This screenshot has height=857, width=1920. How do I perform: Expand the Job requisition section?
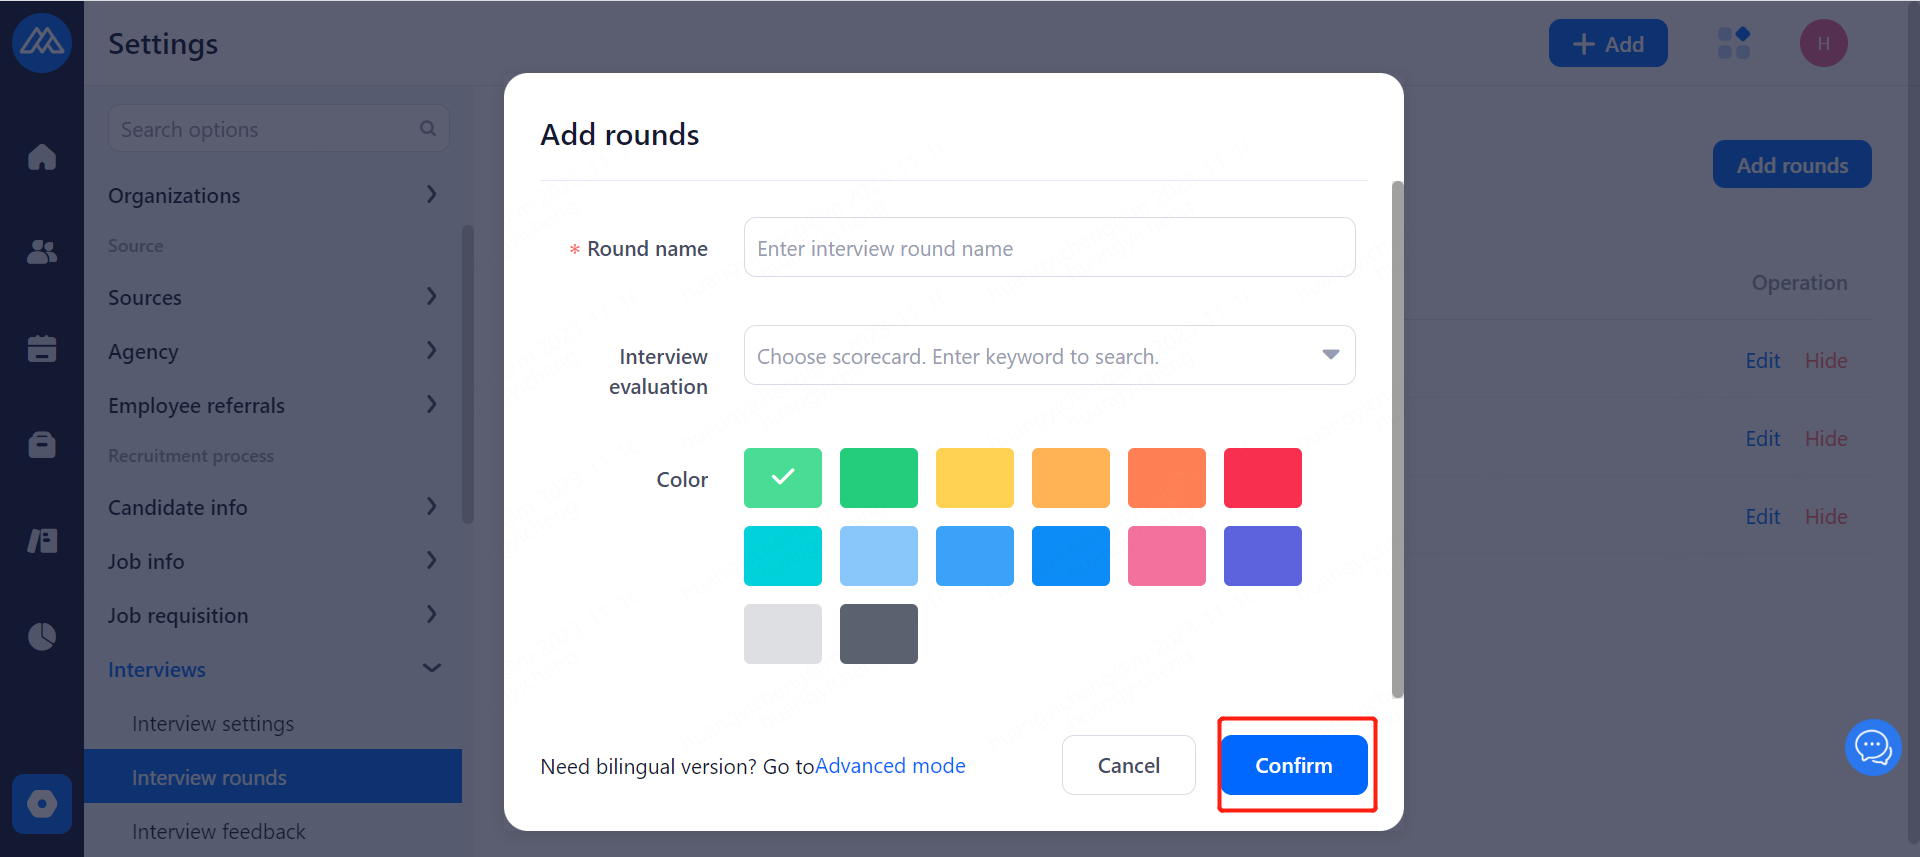point(273,615)
